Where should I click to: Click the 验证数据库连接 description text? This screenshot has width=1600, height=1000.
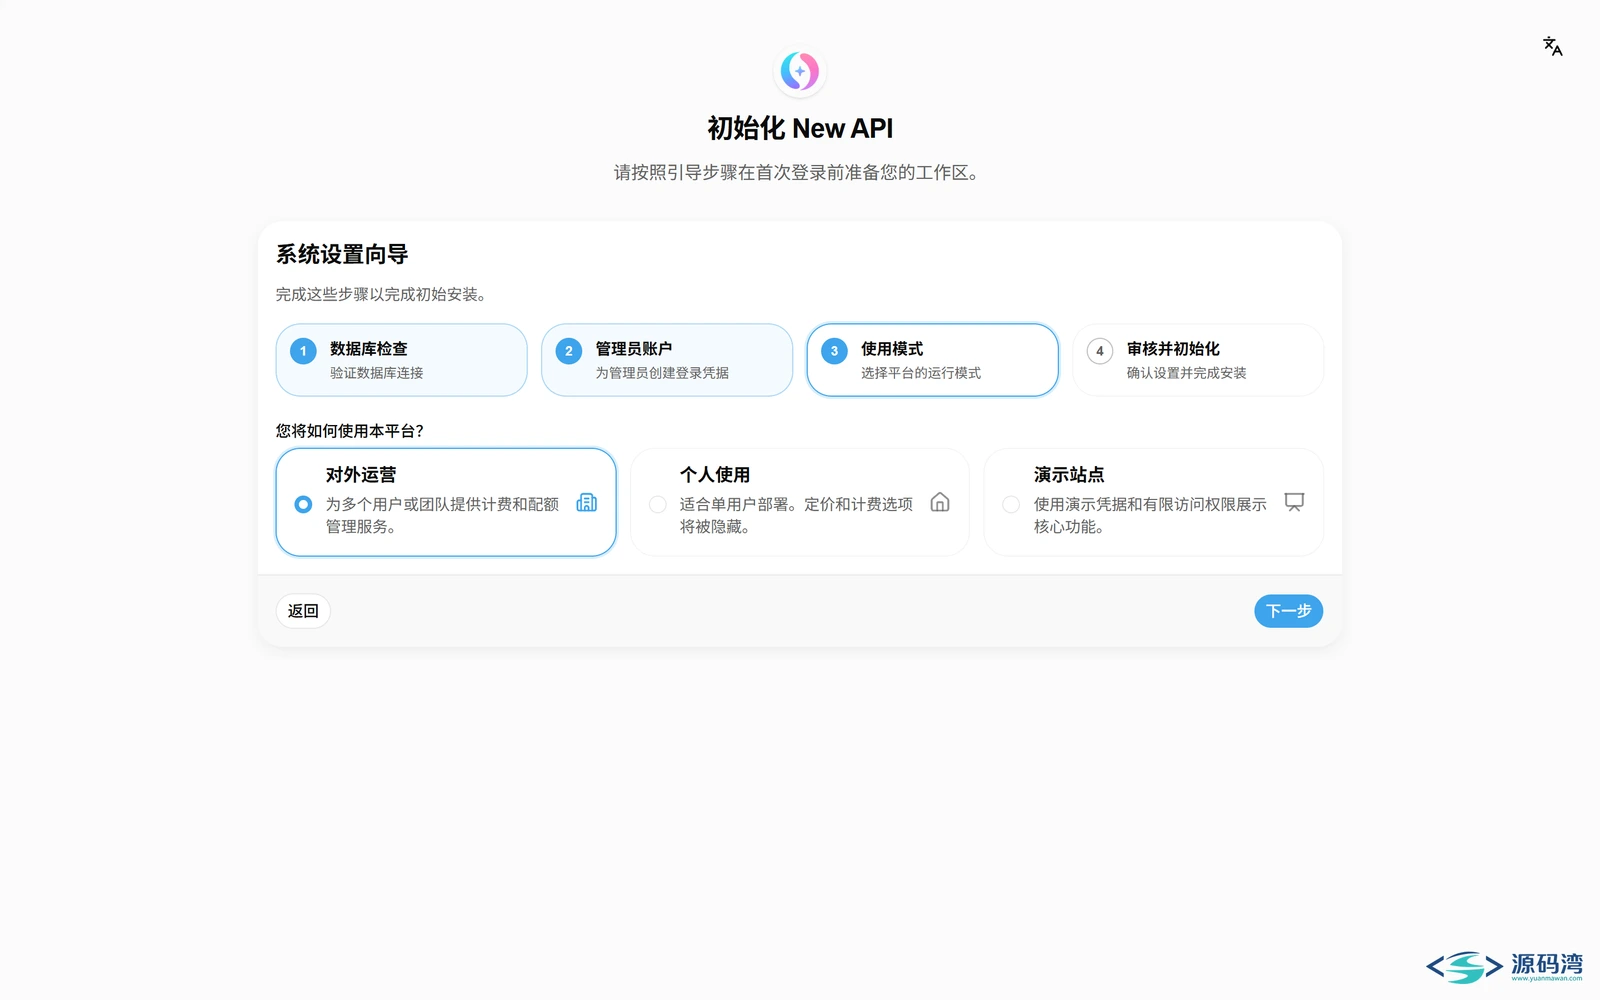coord(377,373)
